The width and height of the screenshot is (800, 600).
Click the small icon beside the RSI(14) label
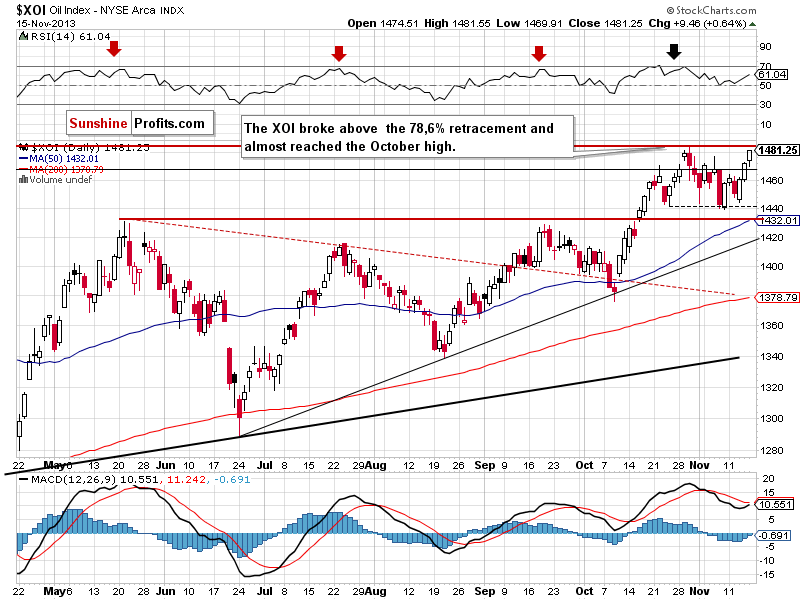pyautogui.click(x=23, y=36)
